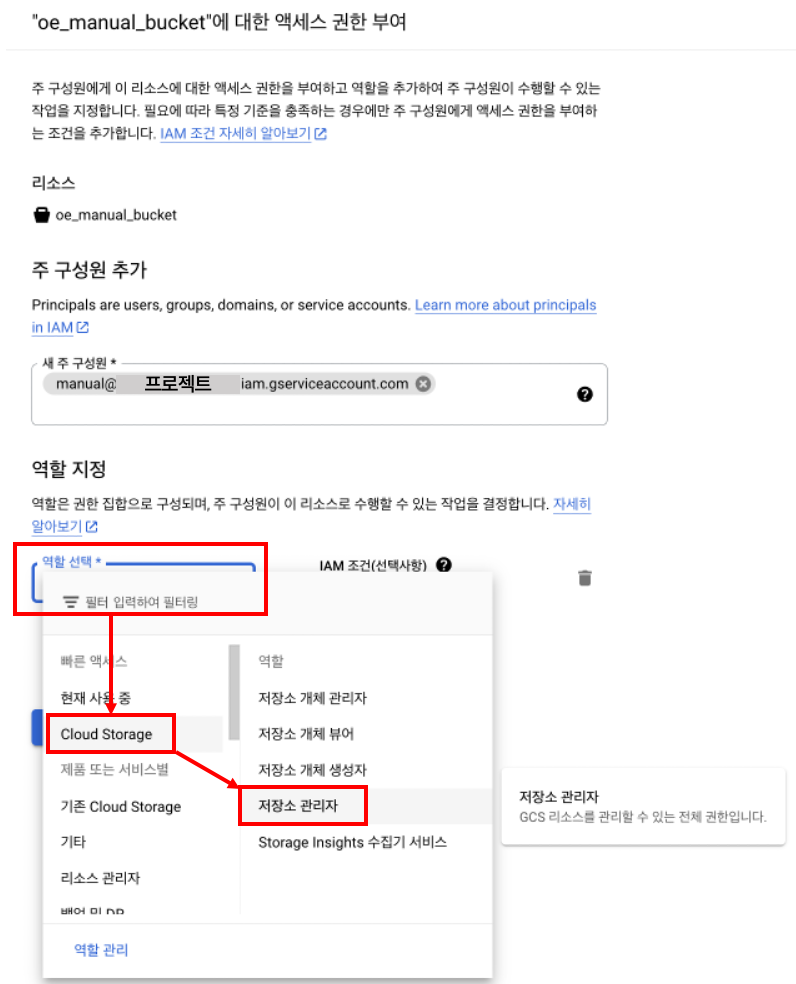This screenshot has height=984, width=796.
Task: Remove the manual service account chip
Action: point(424,383)
